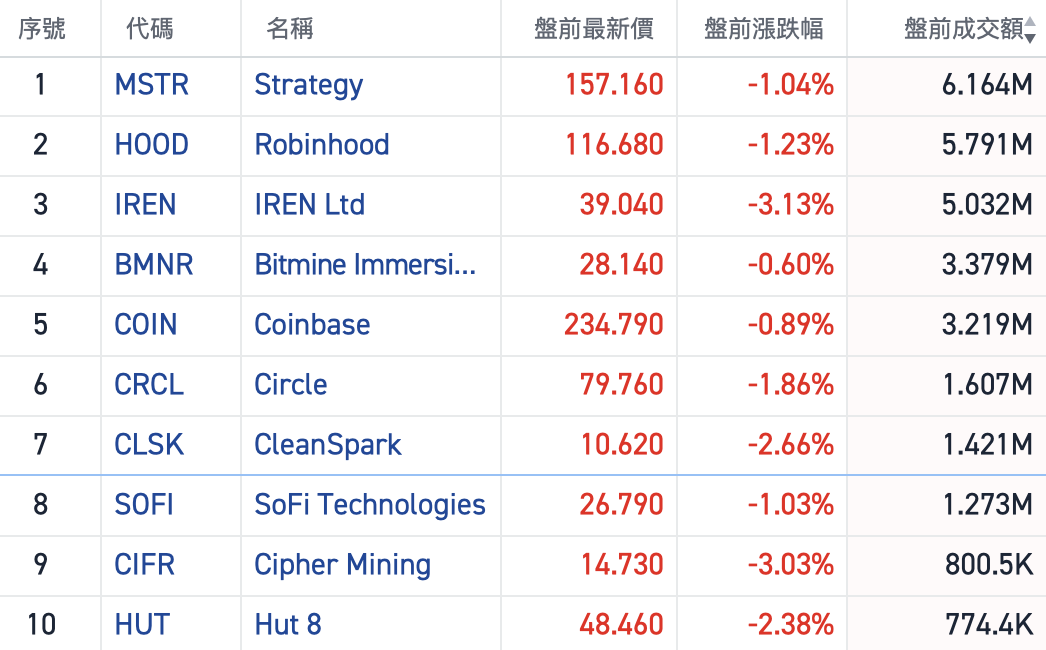Select the HUT ticker symbol
Viewport: 1046px width, 650px height.
[x=142, y=625]
